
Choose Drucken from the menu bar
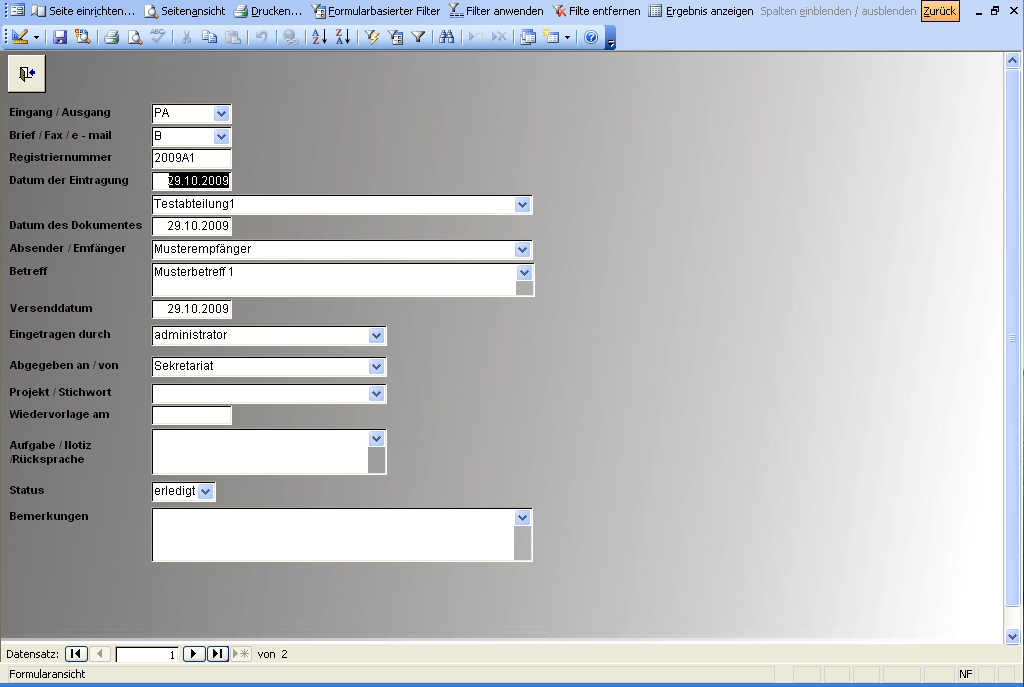tap(268, 11)
